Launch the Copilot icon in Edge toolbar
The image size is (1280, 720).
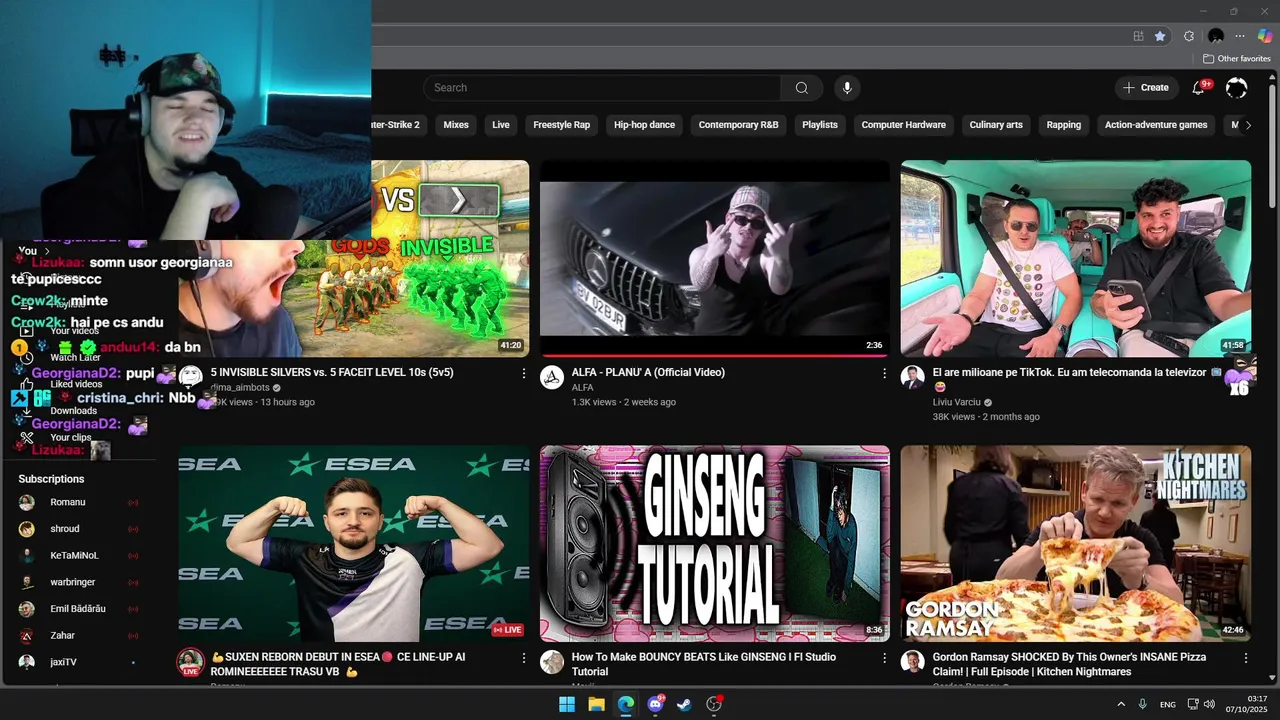tap(1265, 36)
